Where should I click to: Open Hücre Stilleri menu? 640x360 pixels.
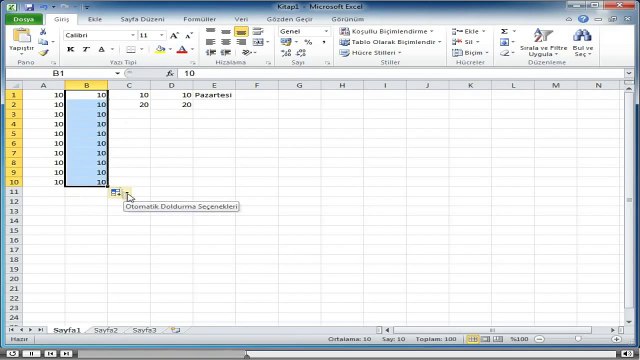pos(371,52)
